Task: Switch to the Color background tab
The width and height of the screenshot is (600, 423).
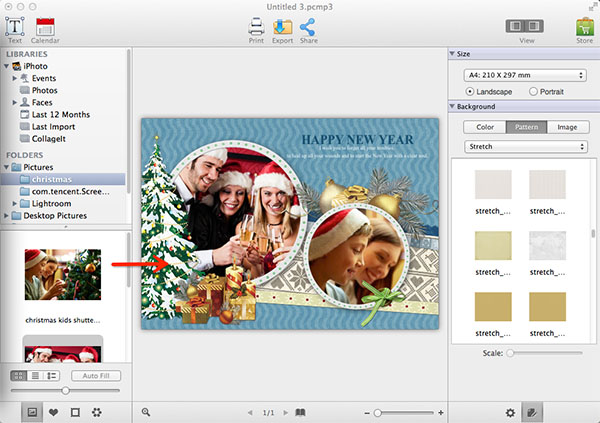Action: point(484,127)
